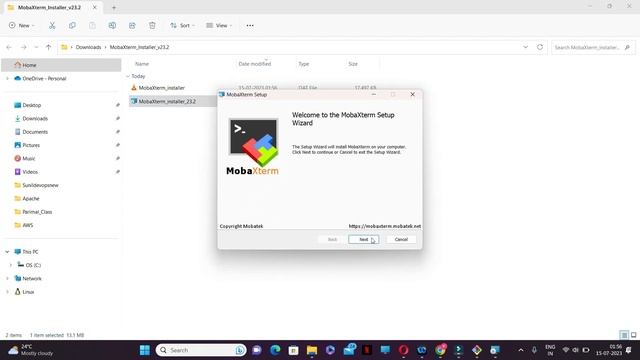Open Desktop in the navigation pane
Image resolution: width=640 pixels, height=360 pixels.
(x=31, y=105)
